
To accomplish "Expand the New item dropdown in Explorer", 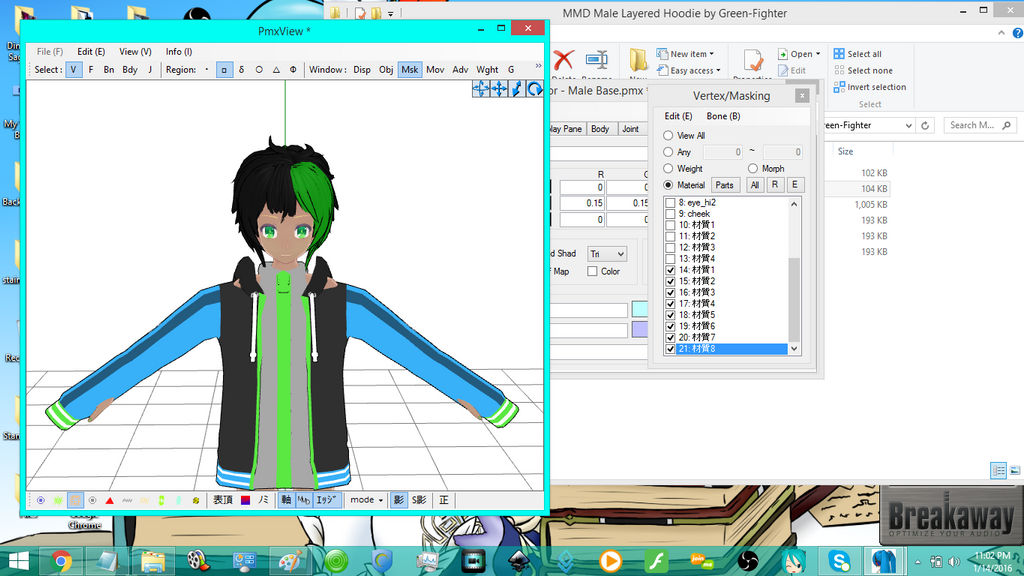I will pyautogui.click(x=685, y=54).
